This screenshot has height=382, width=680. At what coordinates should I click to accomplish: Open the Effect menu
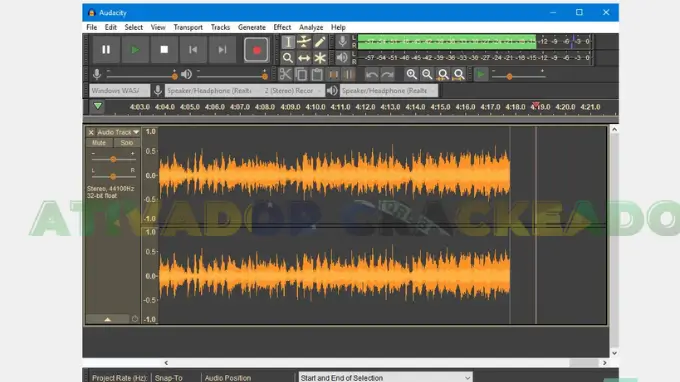[282, 27]
